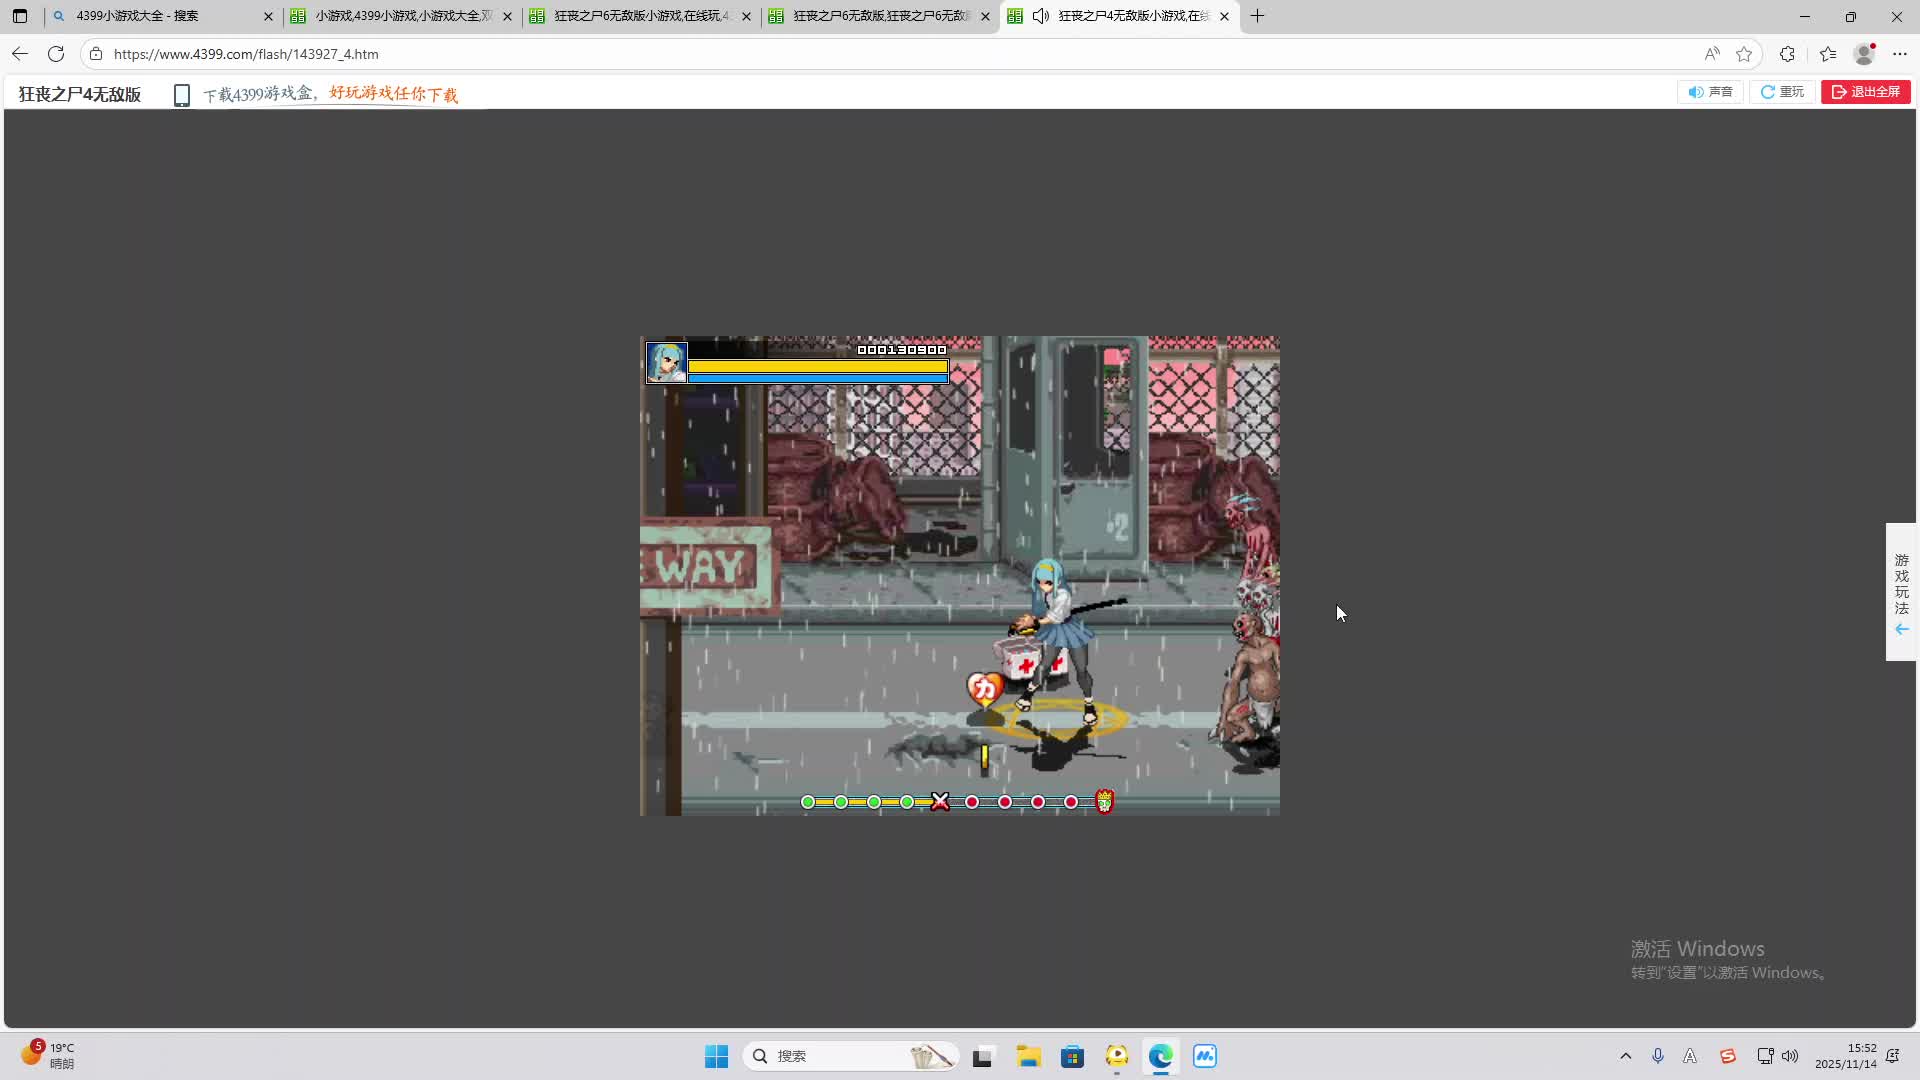This screenshot has height=1080, width=1920.
Task: Open the tab actions icon at top-left
Action: pyautogui.click(x=20, y=16)
